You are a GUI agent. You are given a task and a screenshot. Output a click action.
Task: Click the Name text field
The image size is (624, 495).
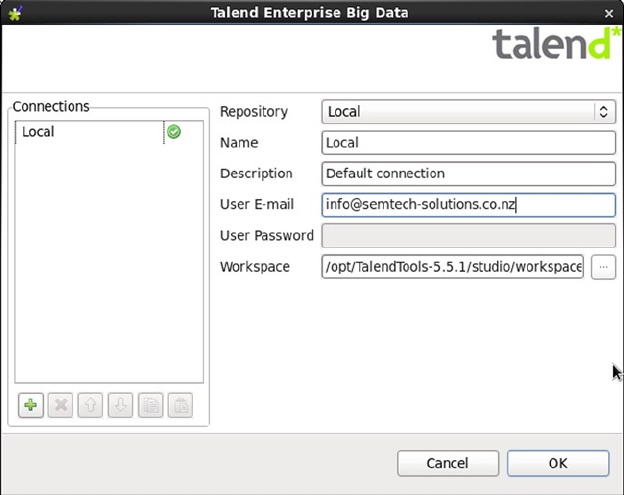[x=468, y=143]
